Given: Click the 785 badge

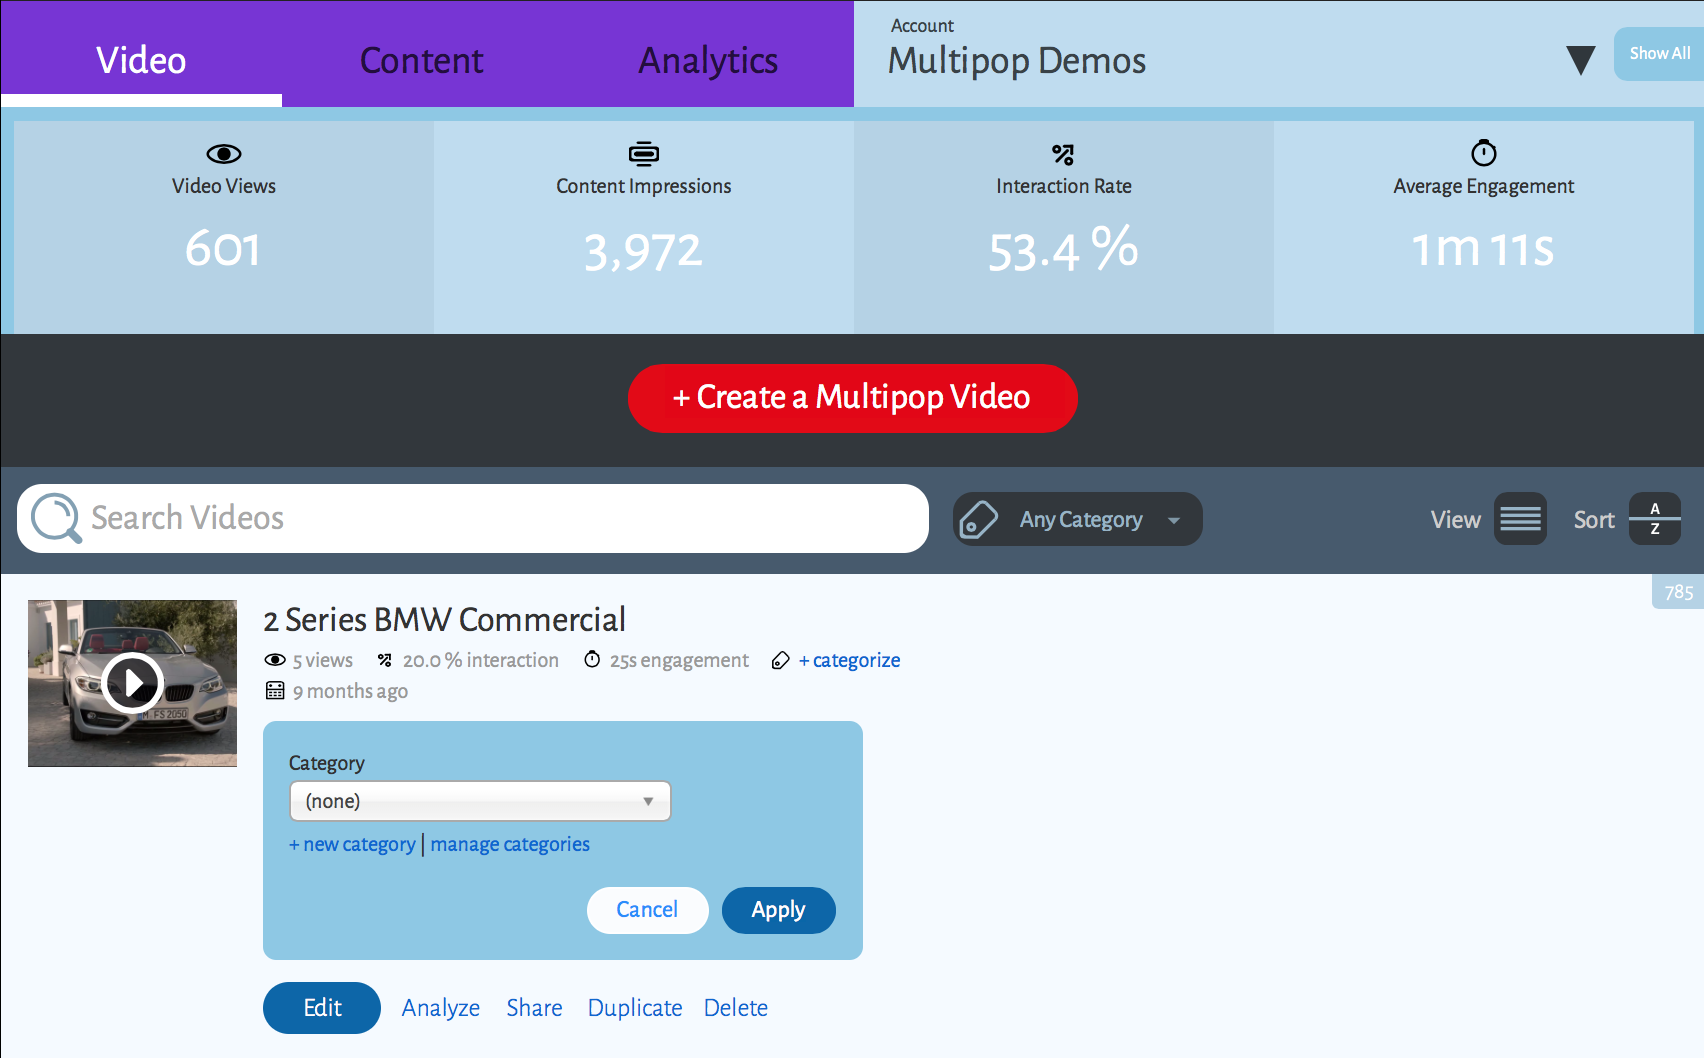Looking at the screenshot, I should coord(1678,592).
